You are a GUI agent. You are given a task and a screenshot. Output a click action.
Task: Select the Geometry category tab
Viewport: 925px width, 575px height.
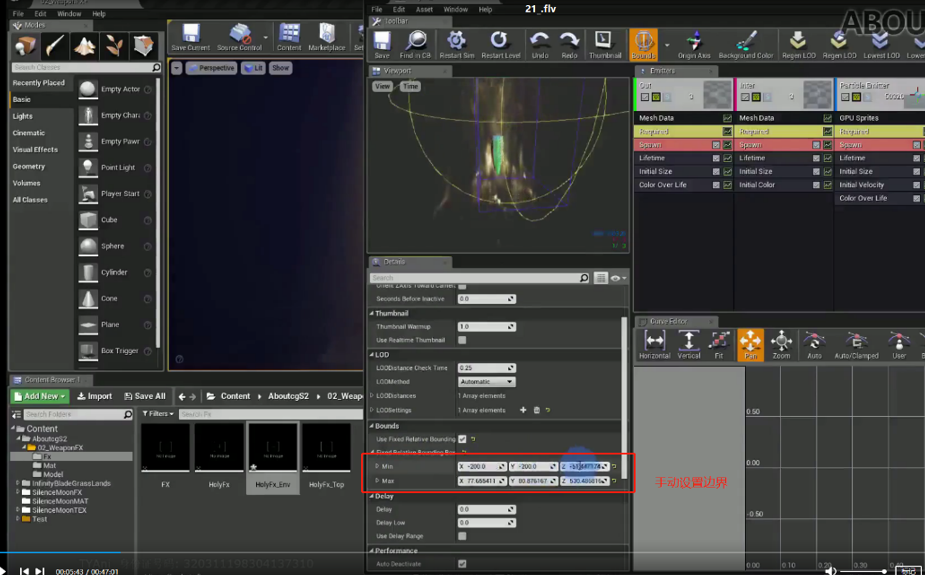pyautogui.click(x=29, y=166)
